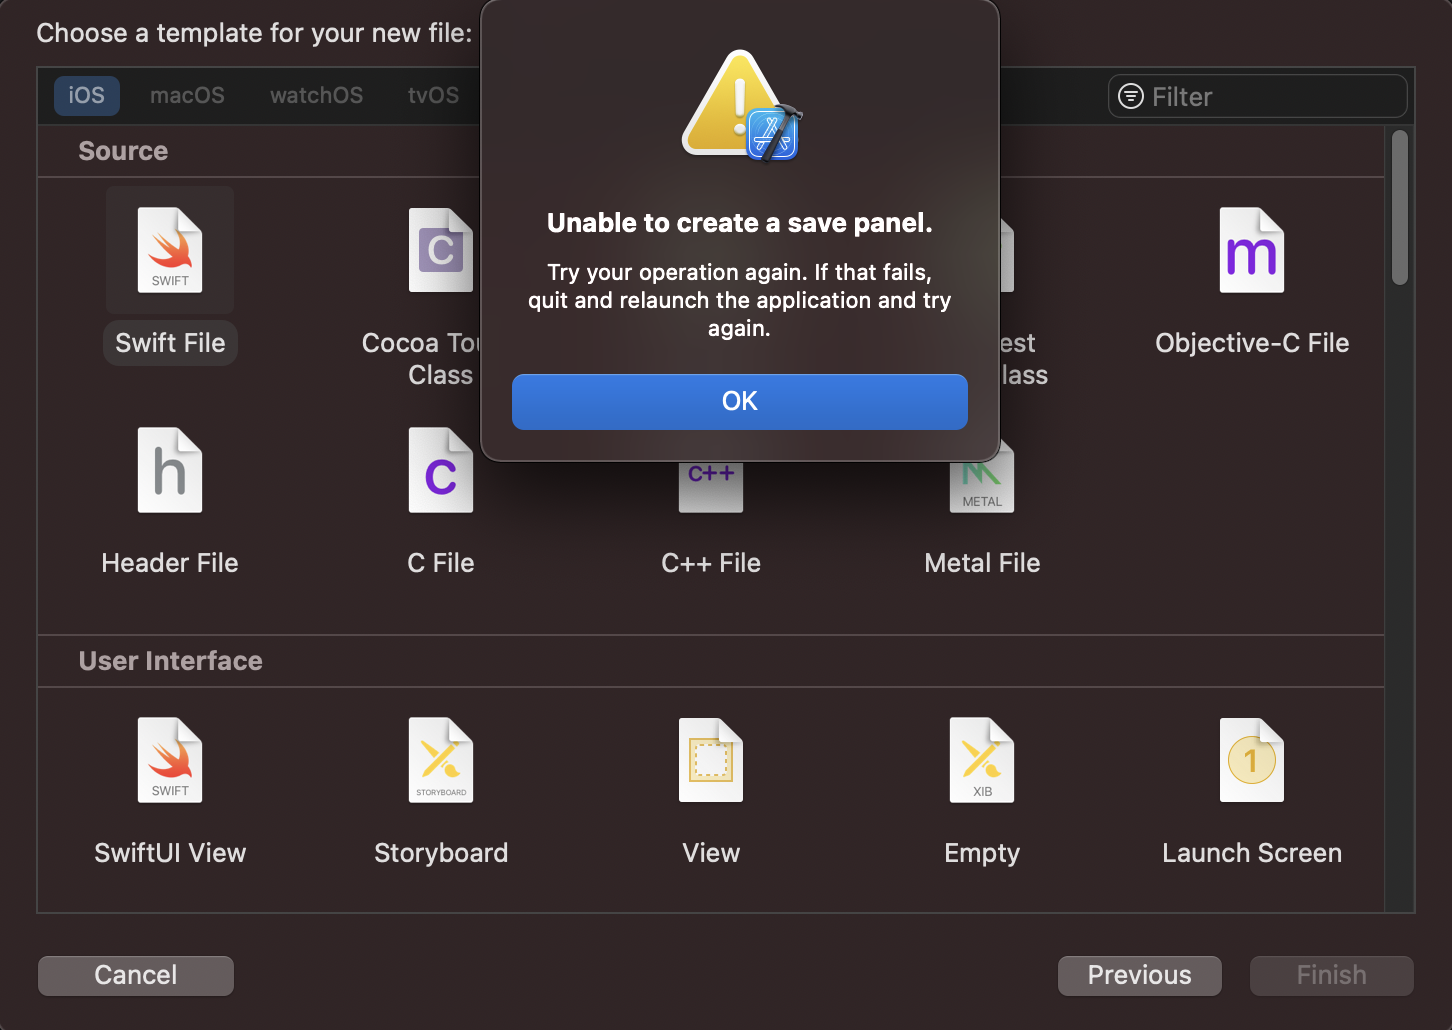The width and height of the screenshot is (1452, 1030).
Task: Switch to the tvOS template tab
Action: point(432,95)
